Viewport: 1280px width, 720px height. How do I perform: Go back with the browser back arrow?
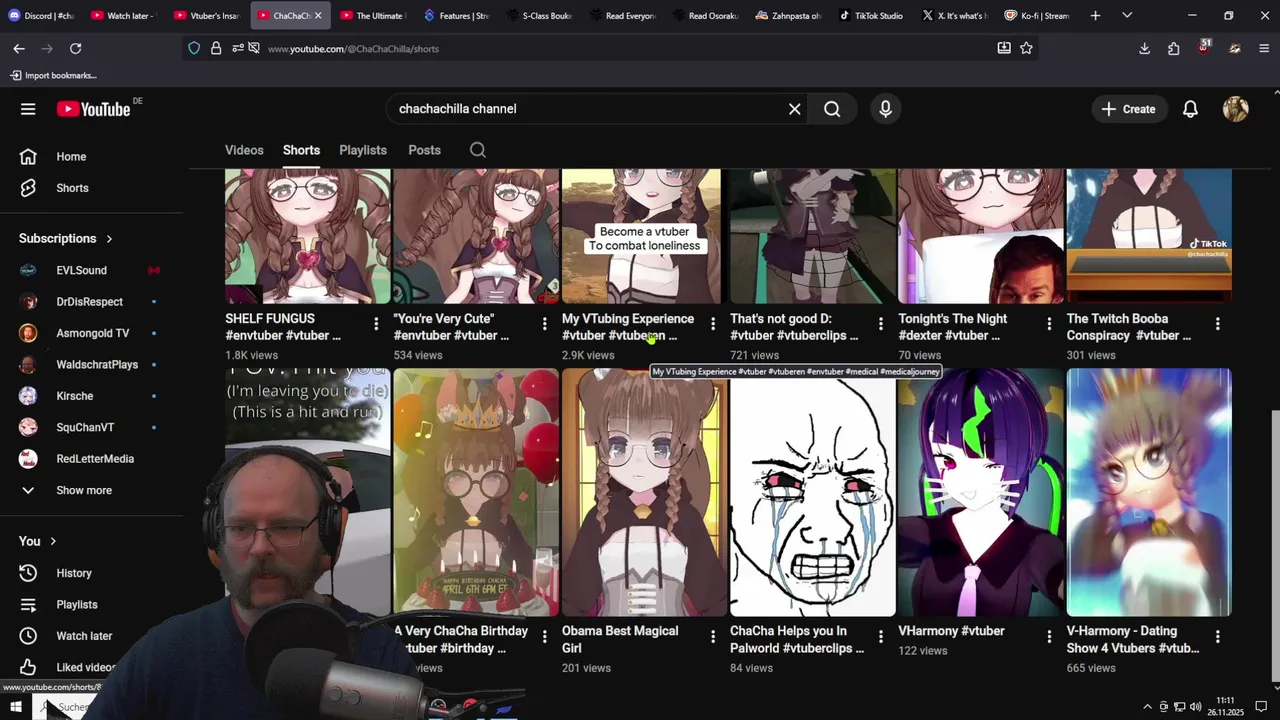click(19, 48)
